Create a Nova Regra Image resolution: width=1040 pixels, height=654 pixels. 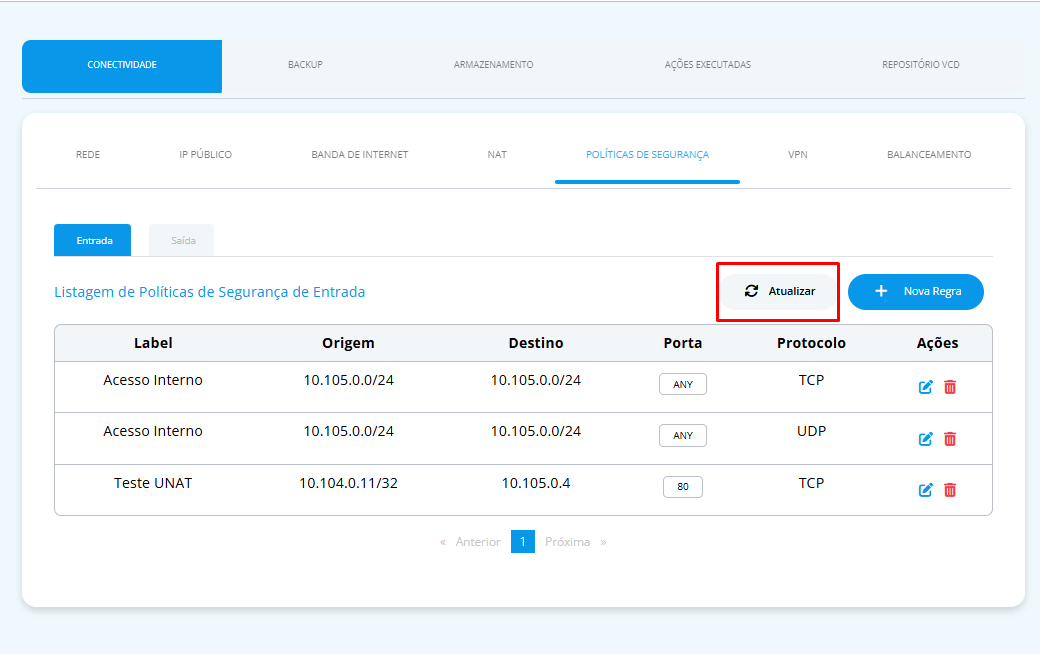click(916, 292)
